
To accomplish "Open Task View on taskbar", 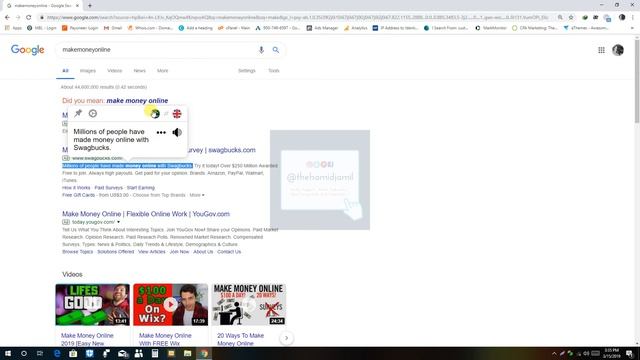I will pos(40,353).
